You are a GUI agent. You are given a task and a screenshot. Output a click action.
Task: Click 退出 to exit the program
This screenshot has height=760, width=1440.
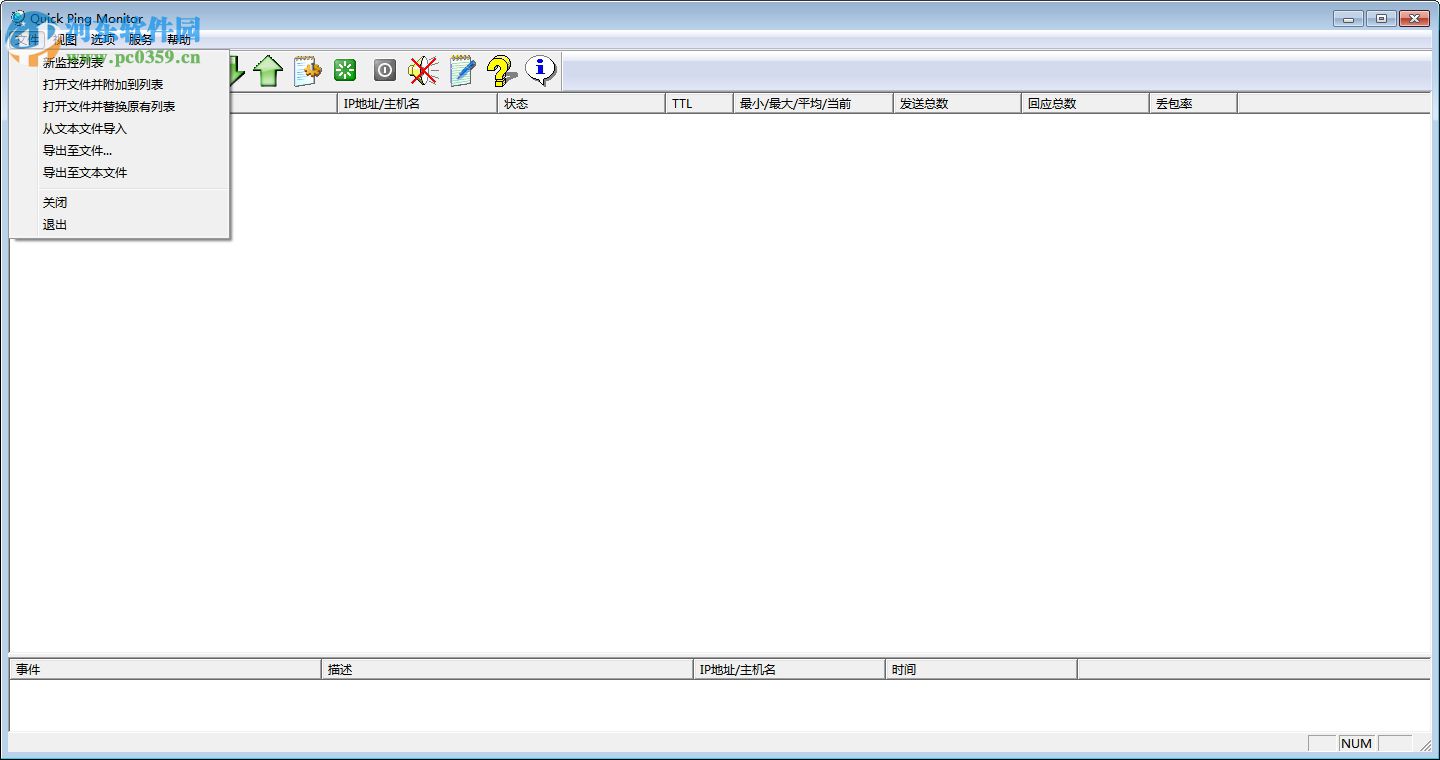[x=54, y=224]
